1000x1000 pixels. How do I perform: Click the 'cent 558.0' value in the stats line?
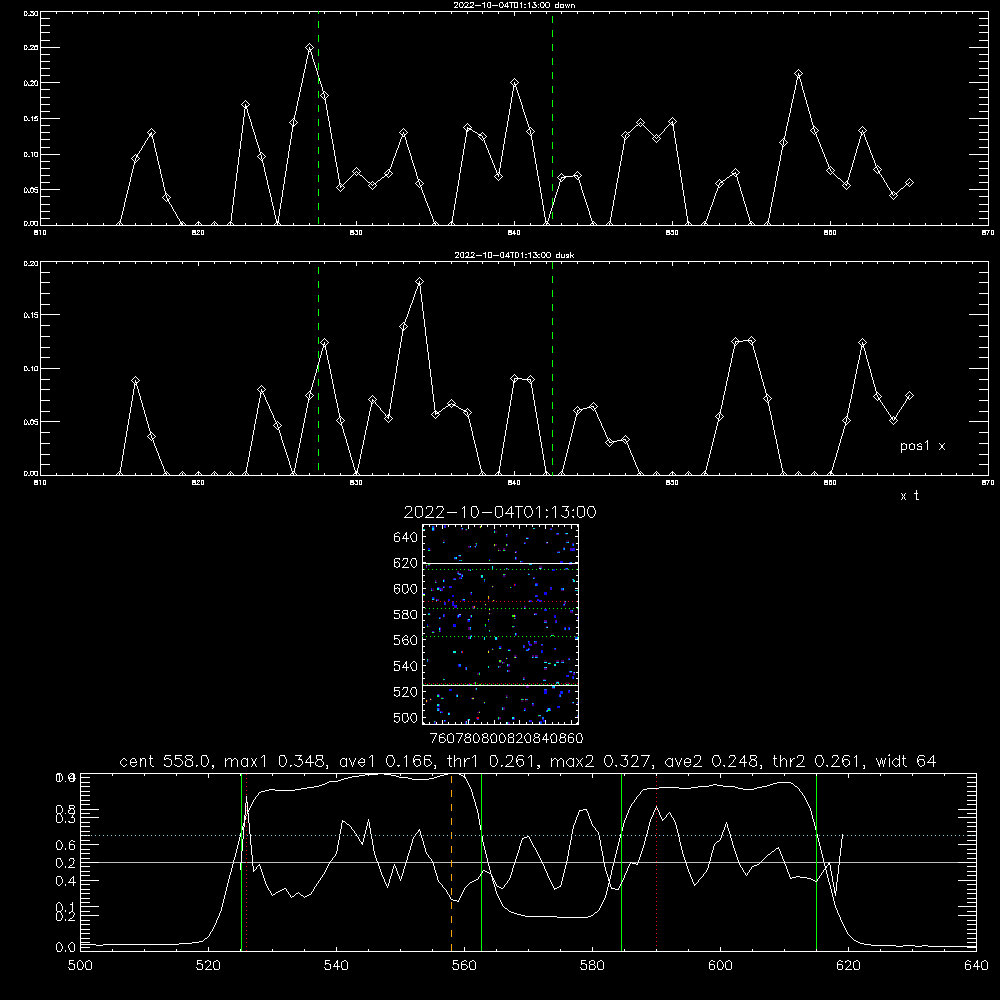167,761
